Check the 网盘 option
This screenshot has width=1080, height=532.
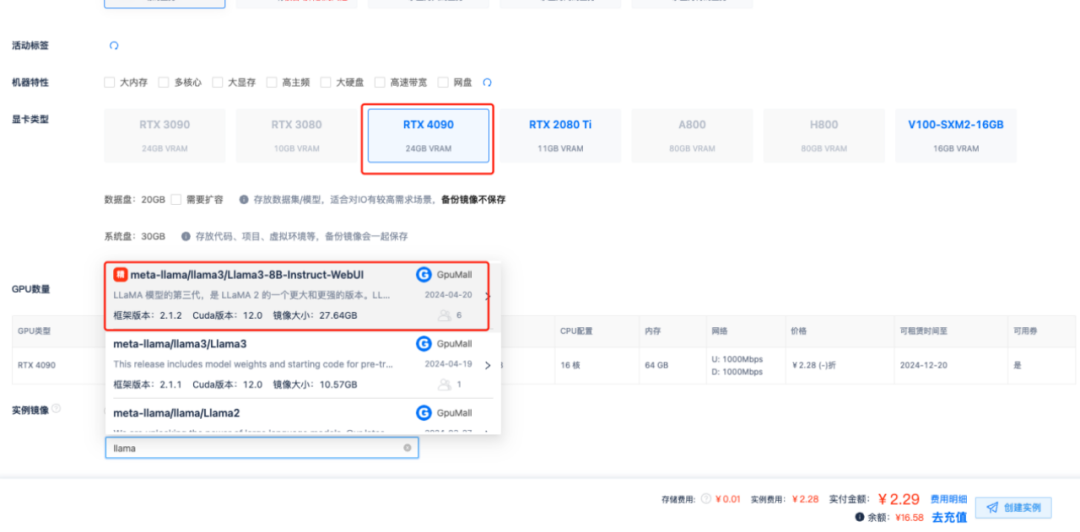443,82
